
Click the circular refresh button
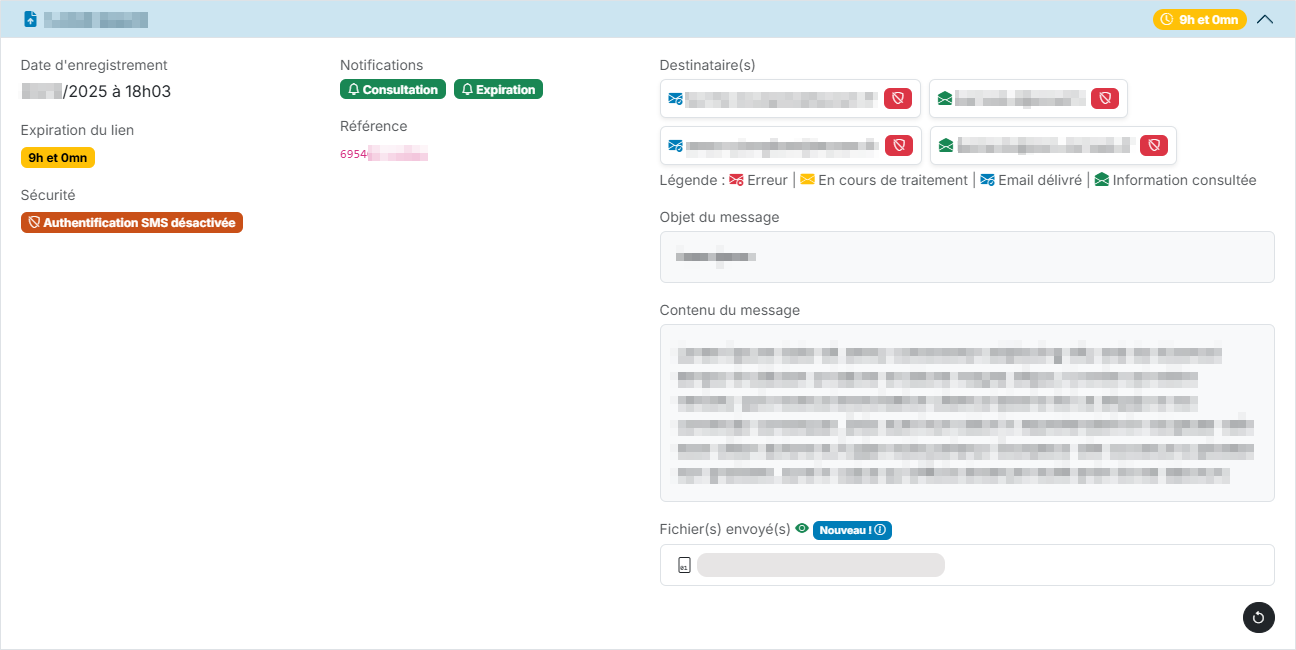pos(1258,617)
